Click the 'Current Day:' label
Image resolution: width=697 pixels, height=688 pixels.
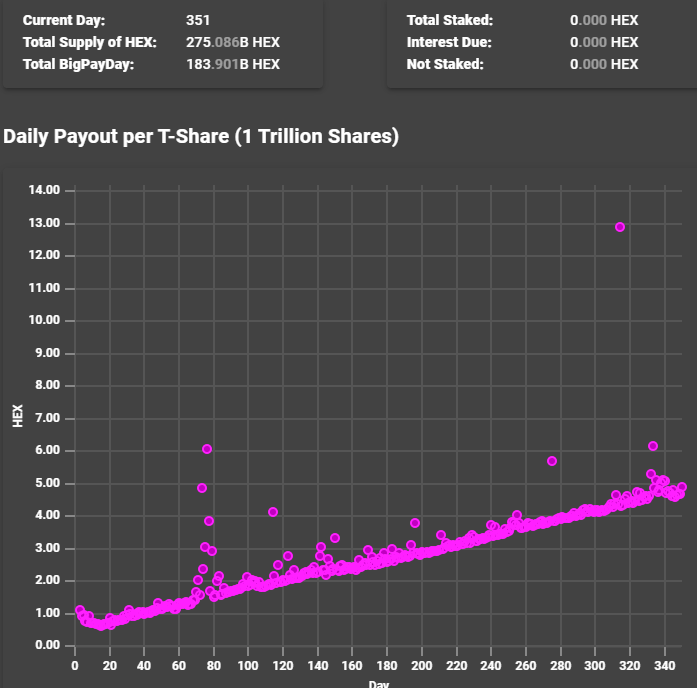64,20
